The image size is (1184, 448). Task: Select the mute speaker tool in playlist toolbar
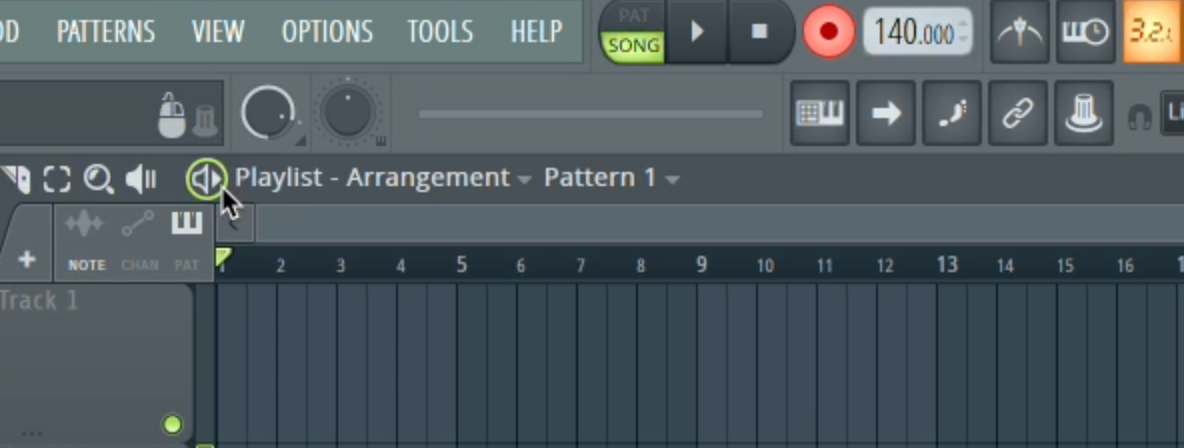(141, 179)
